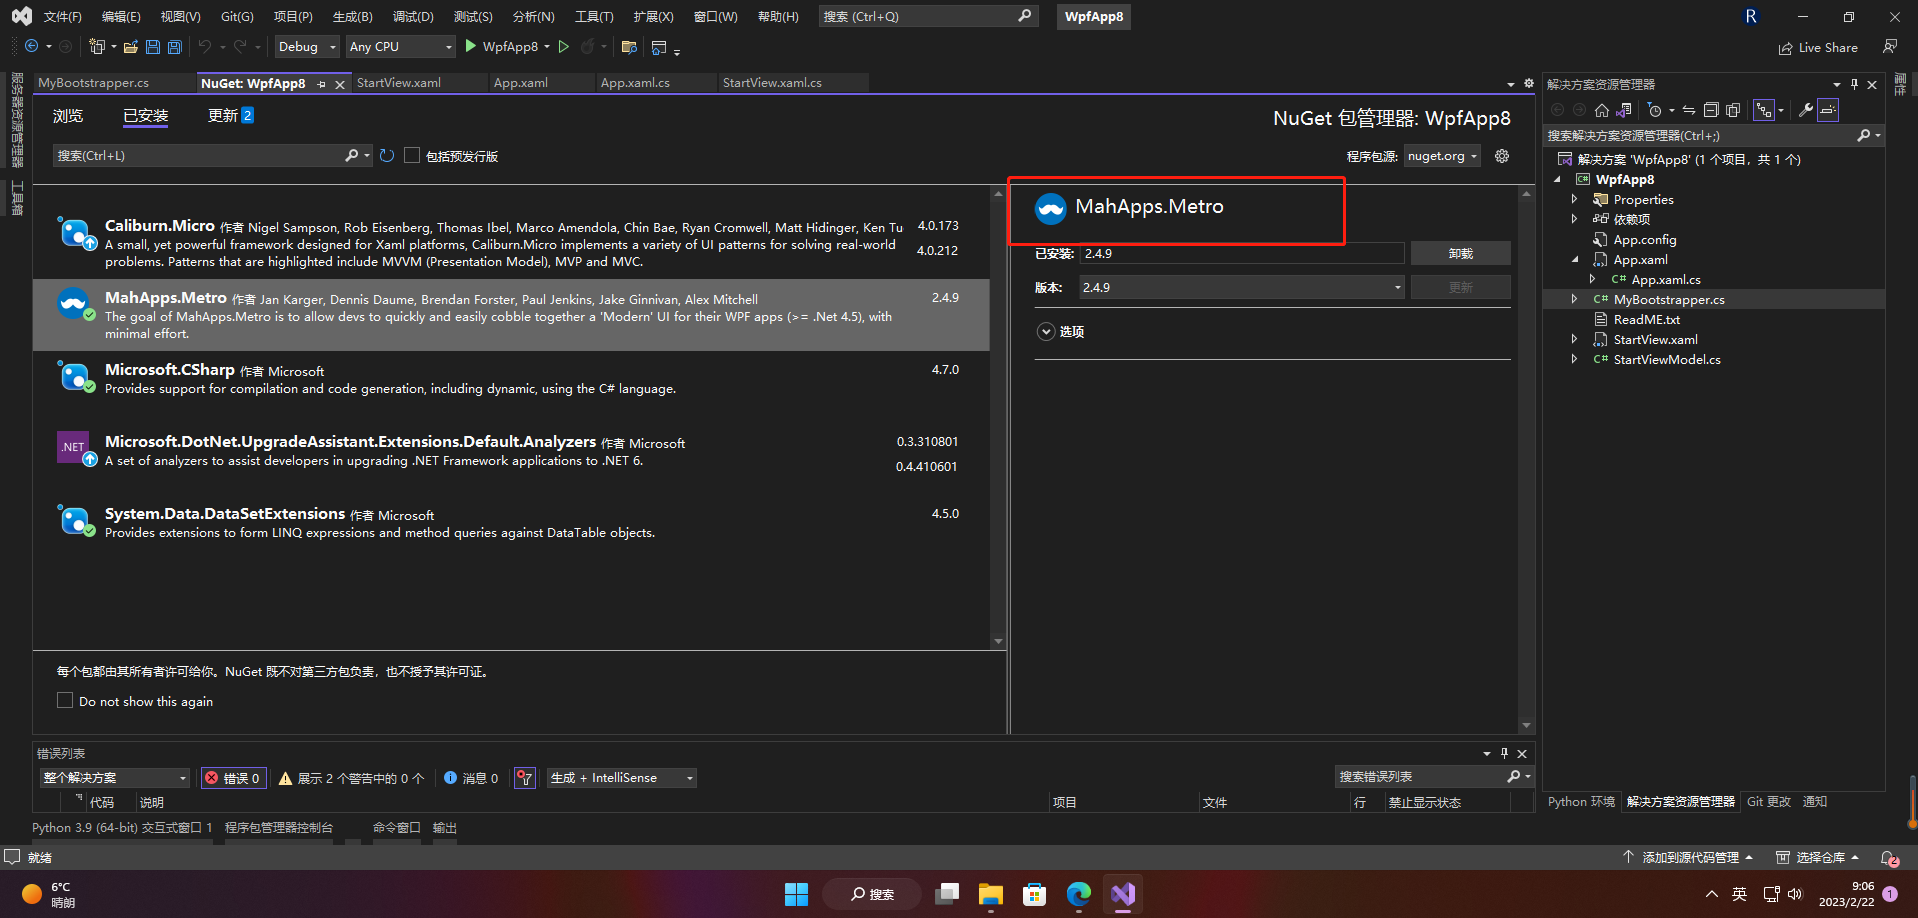Toggle the warnings filter in the error list
Screen dimensions: 1918x918
[351, 778]
